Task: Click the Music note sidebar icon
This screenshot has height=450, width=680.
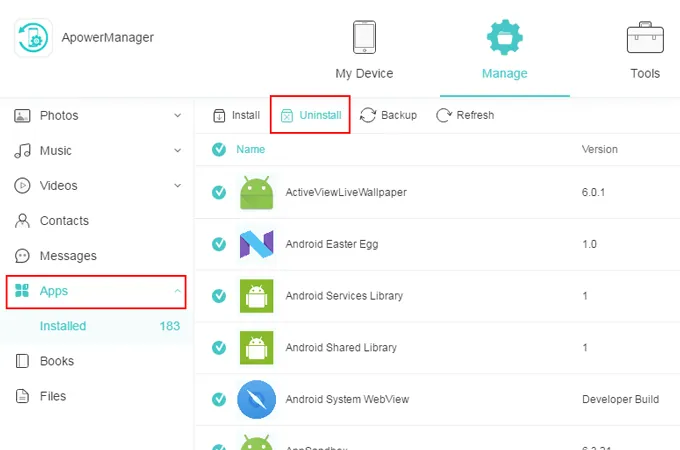Action: [x=22, y=151]
